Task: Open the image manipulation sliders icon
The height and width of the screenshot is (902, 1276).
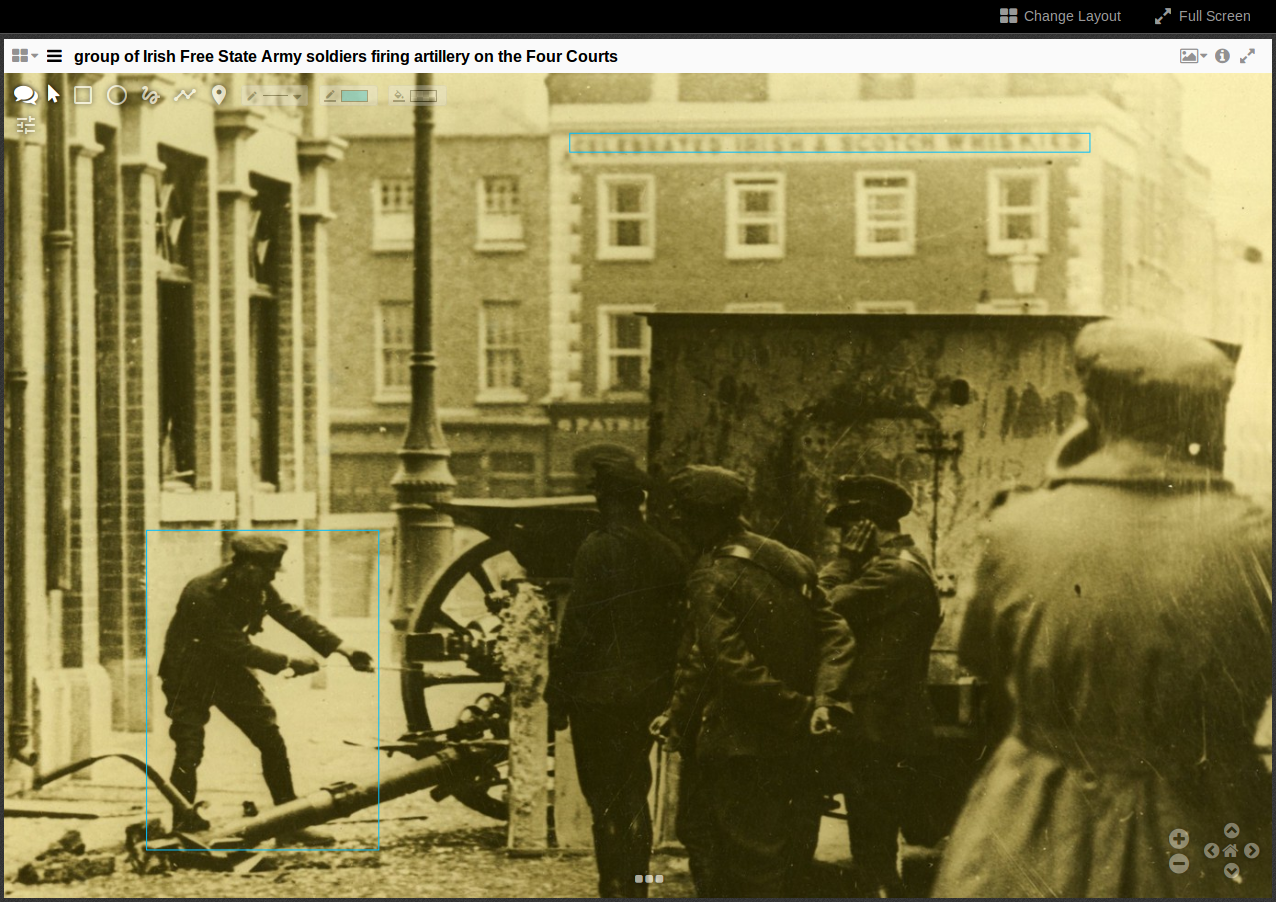Action: click(26, 125)
